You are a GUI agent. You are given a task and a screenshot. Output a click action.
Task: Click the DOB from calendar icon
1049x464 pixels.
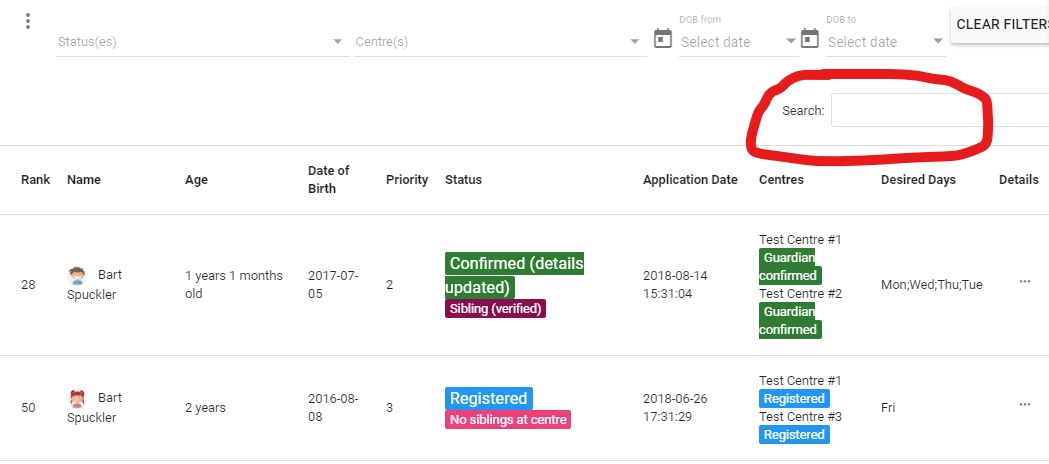(662, 38)
